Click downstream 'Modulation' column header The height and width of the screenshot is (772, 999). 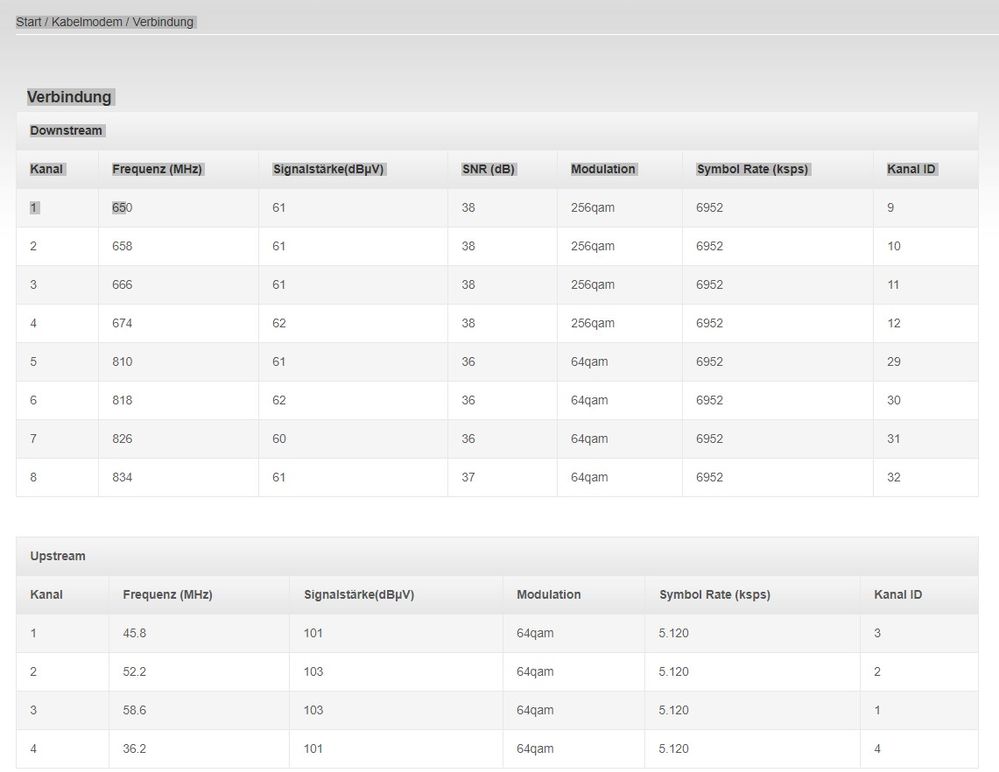(603, 169)
